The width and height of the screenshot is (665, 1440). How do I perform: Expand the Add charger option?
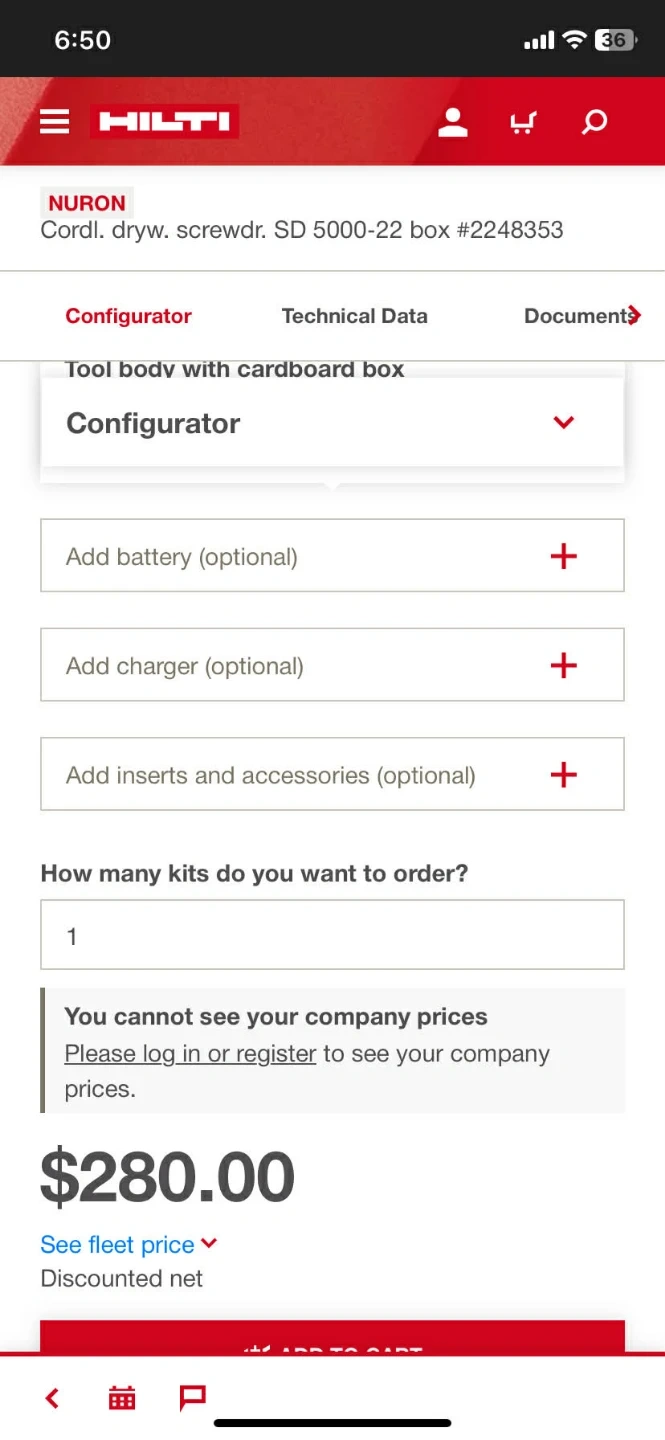(332, 665)
